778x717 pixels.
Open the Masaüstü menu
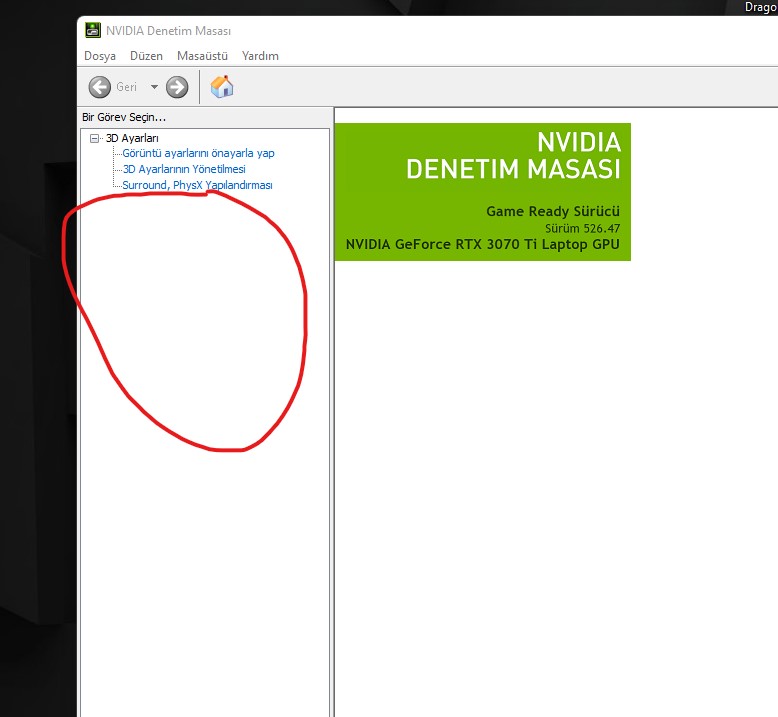[202, 56]
